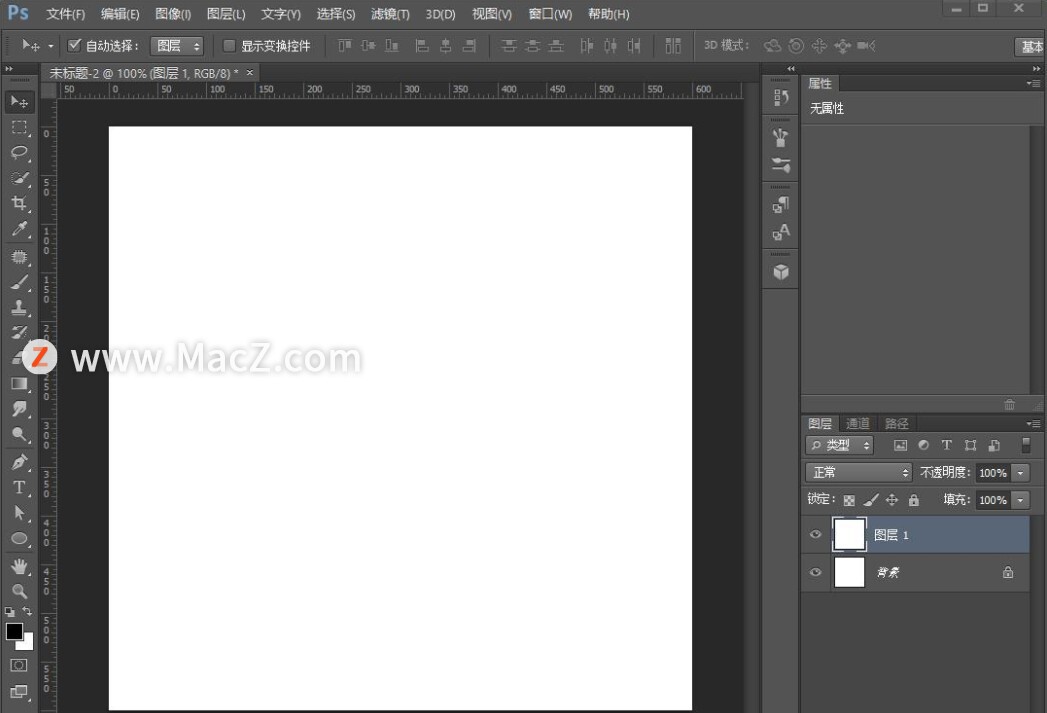Select the Lasso tool
Screen dimensions: 1047x713
(x=19, y=152)
